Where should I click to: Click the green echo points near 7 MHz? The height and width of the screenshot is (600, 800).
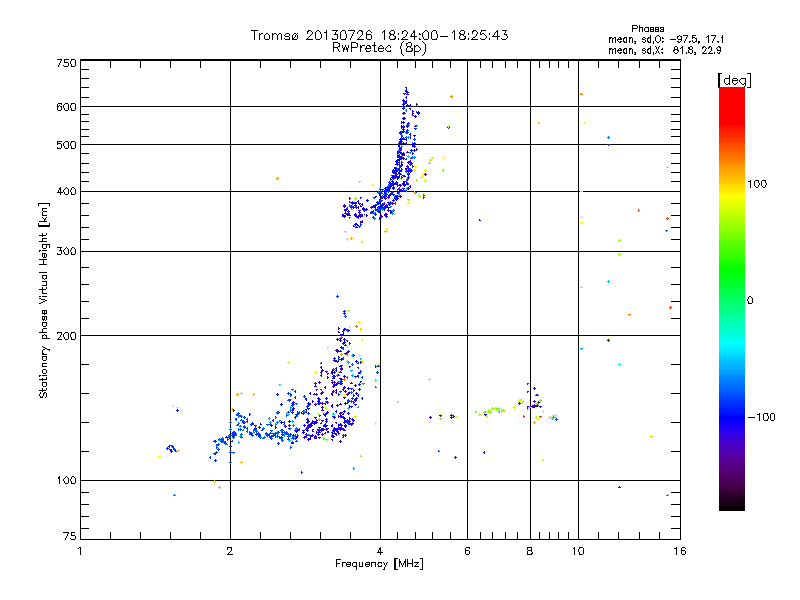tap(492, 411)
